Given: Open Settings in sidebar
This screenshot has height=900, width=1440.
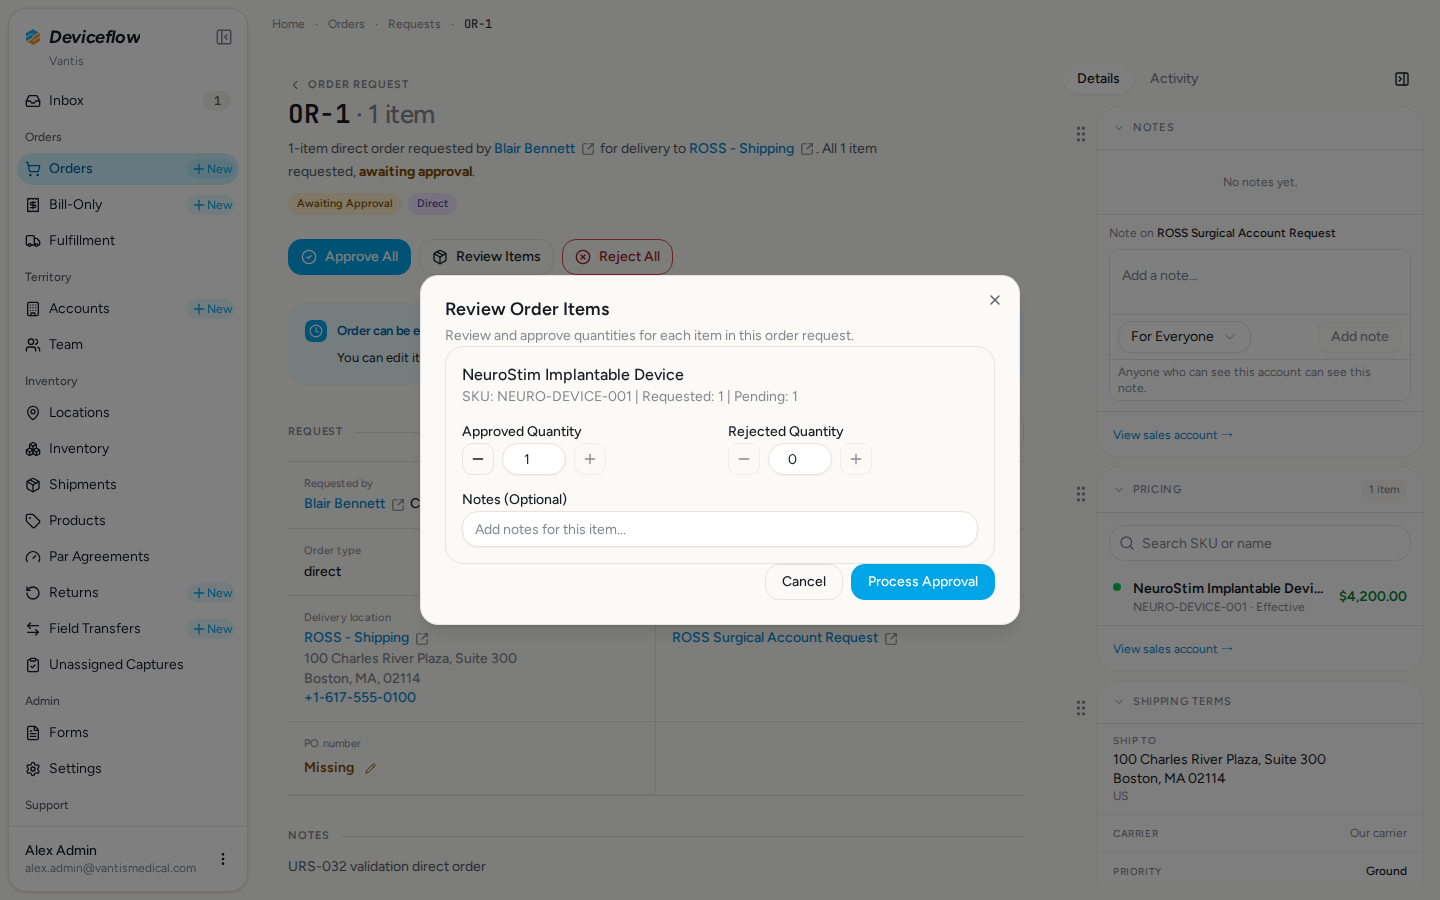Looking at the screenshot, I should pyautogui.click(x=128, y=769).
